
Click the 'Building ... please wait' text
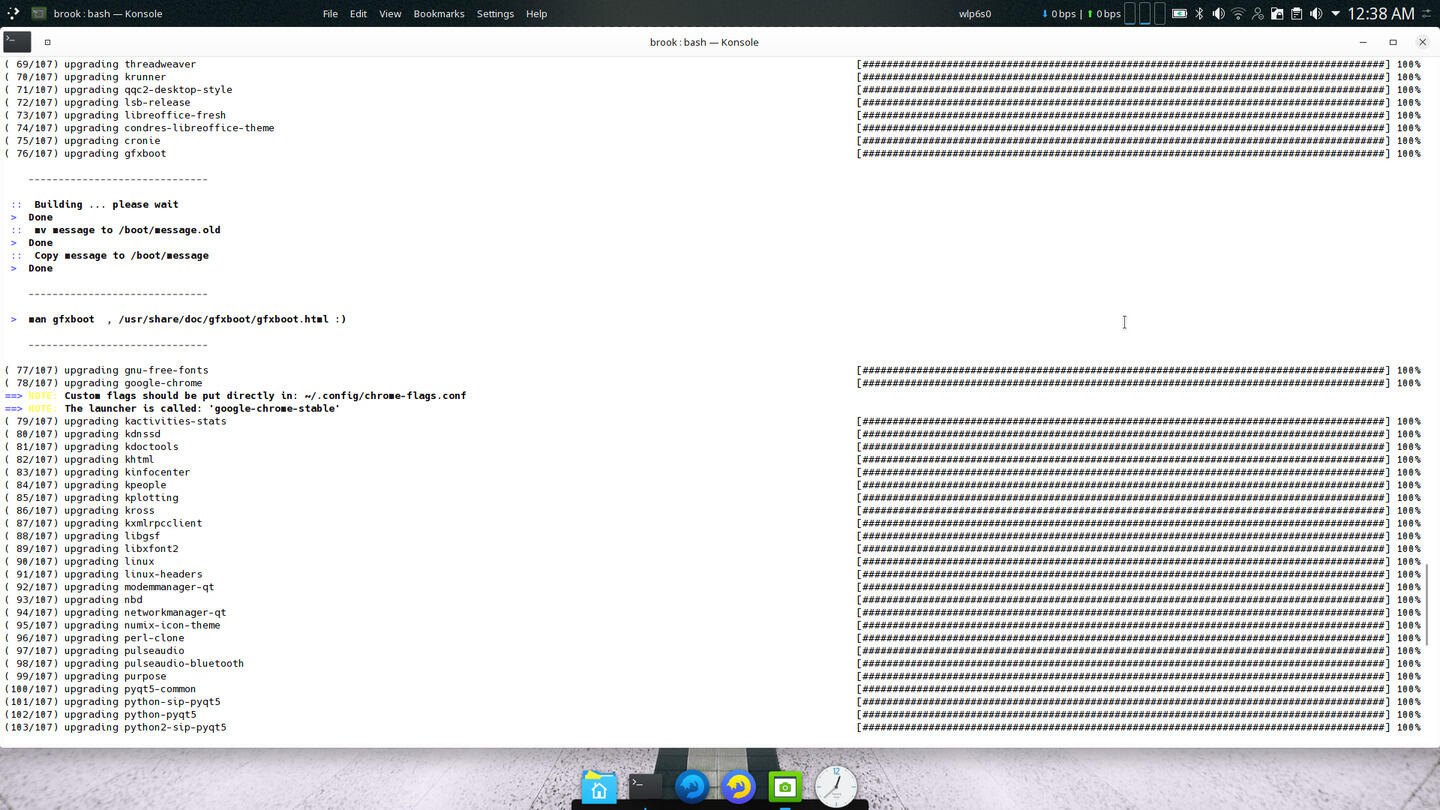(106, 204)
